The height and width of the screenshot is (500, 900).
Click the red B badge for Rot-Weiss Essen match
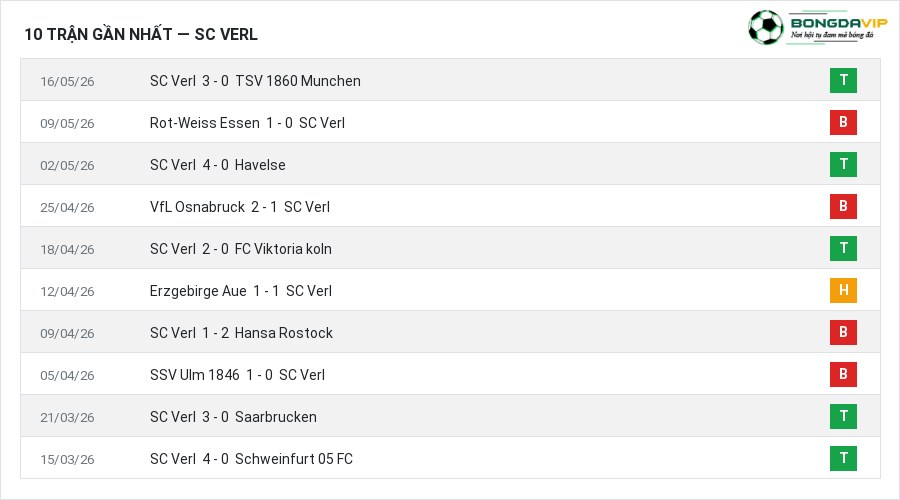(843, 122)
